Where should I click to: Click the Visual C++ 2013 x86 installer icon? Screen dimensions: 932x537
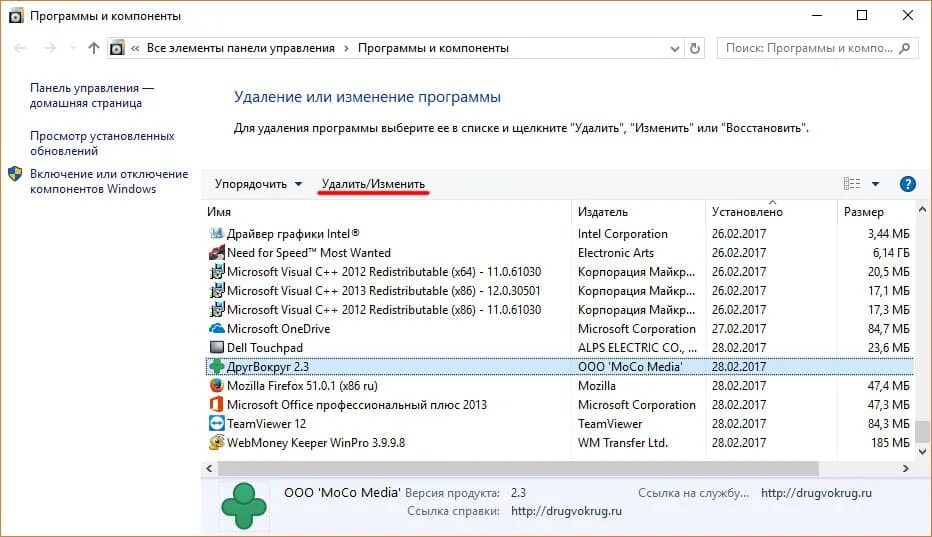pyautogui.click(x=217, y=291)
